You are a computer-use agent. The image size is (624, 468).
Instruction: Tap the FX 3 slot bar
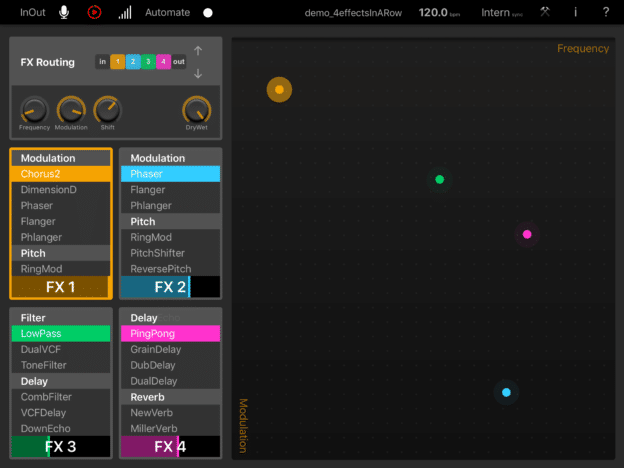click(61, 447)
